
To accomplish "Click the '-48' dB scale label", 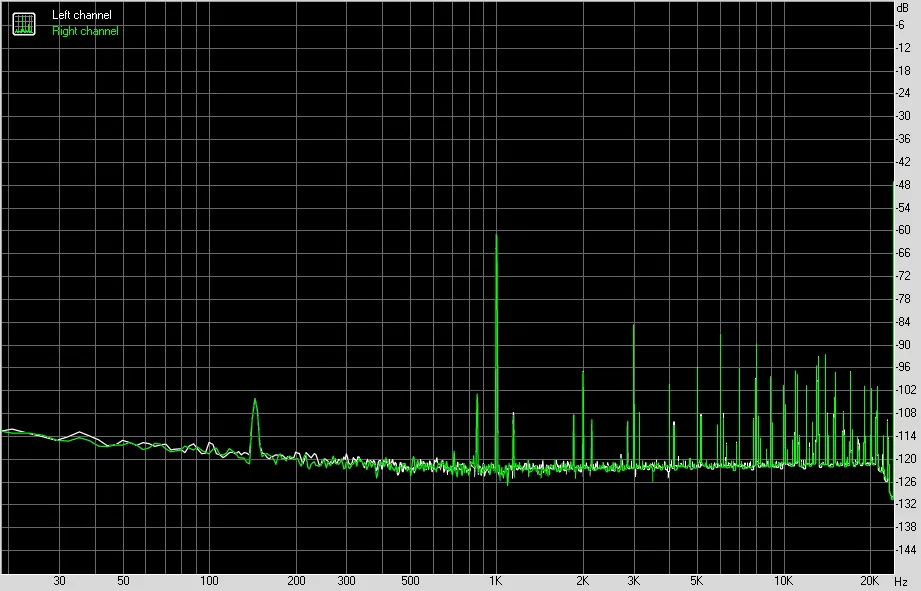I will pyautogui.click(x=903, y=184).
